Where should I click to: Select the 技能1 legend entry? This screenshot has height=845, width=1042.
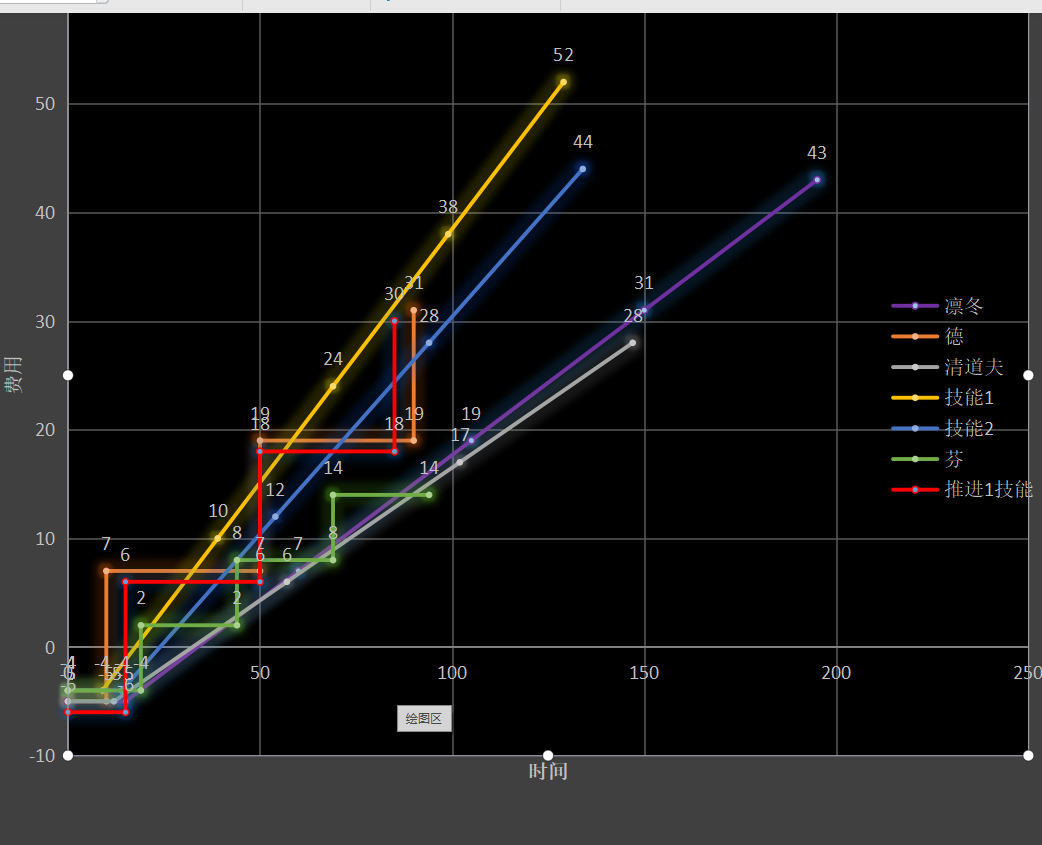point(943,397)
